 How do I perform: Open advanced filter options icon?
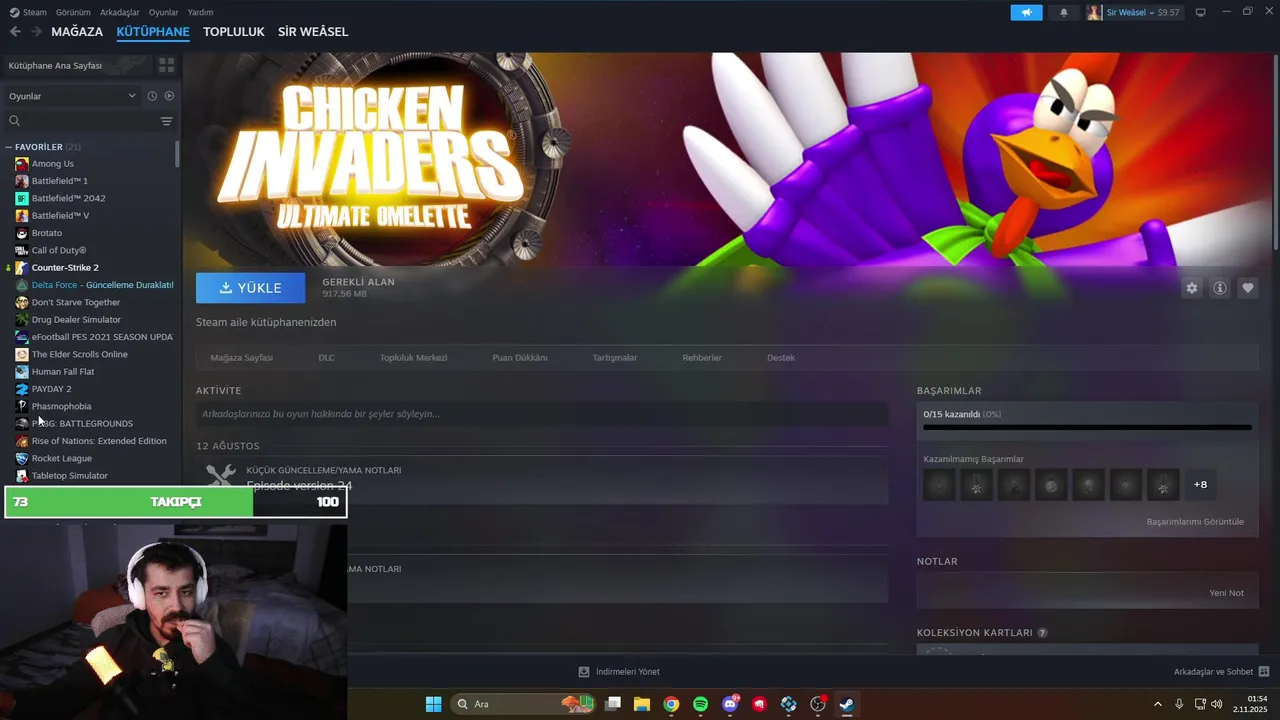166,121
